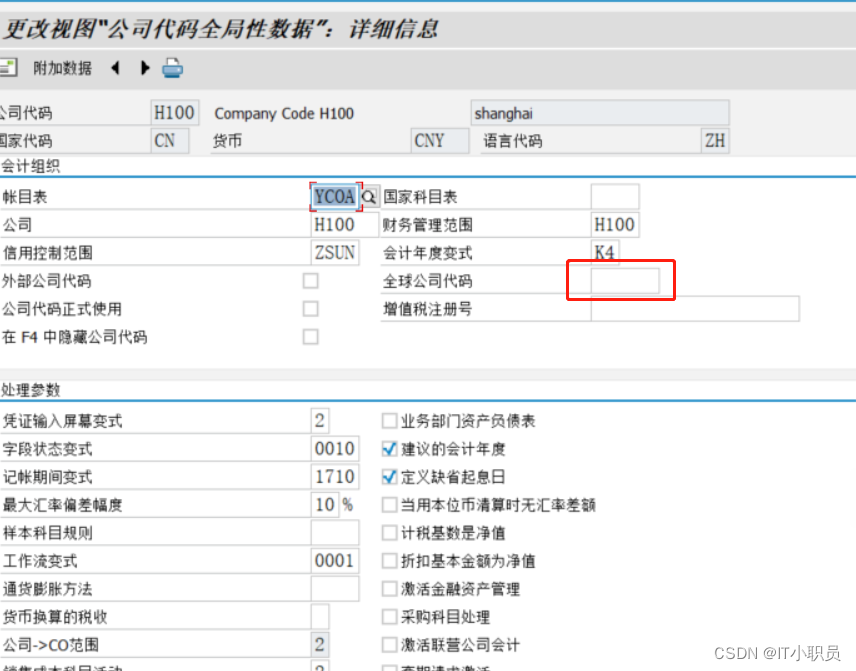The image size is (856, 671).
Task: Enable 激活联营公司会计 checkbox
Action: coord(389,644)
